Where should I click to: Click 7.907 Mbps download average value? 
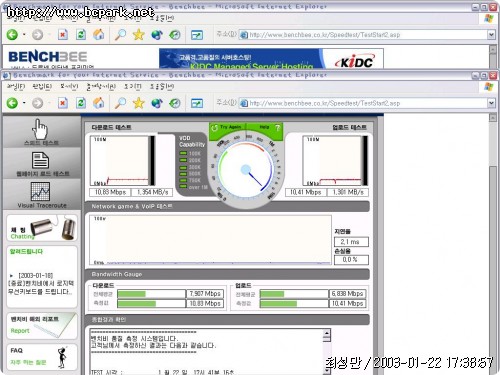(205, 294)
